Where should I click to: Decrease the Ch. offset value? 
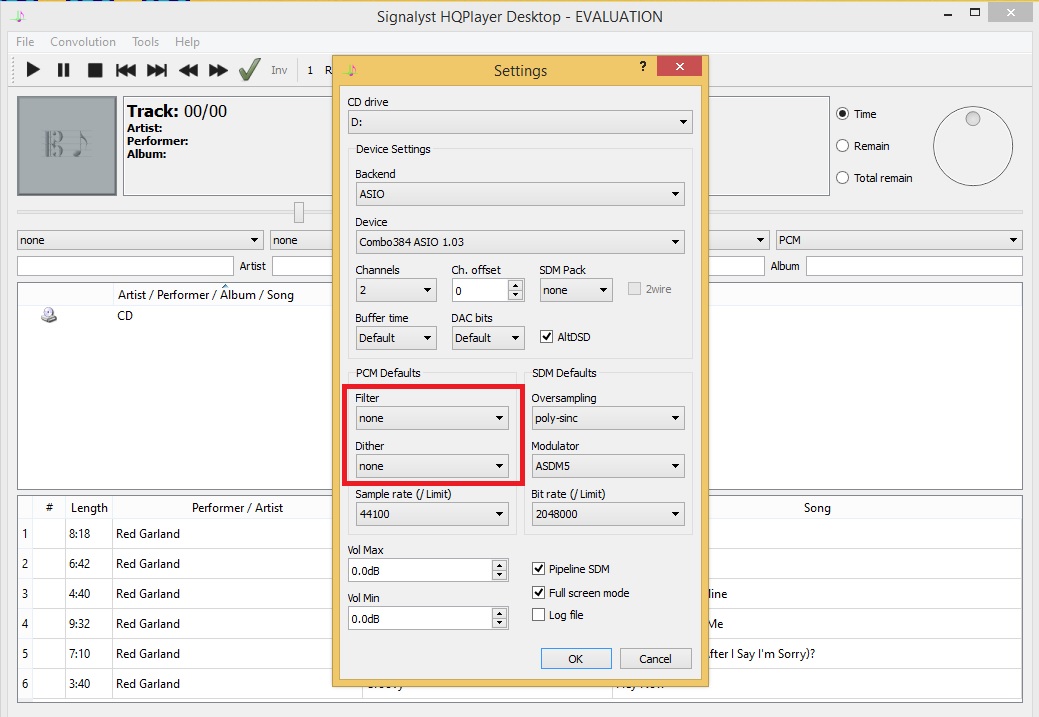tap(515, 295)
